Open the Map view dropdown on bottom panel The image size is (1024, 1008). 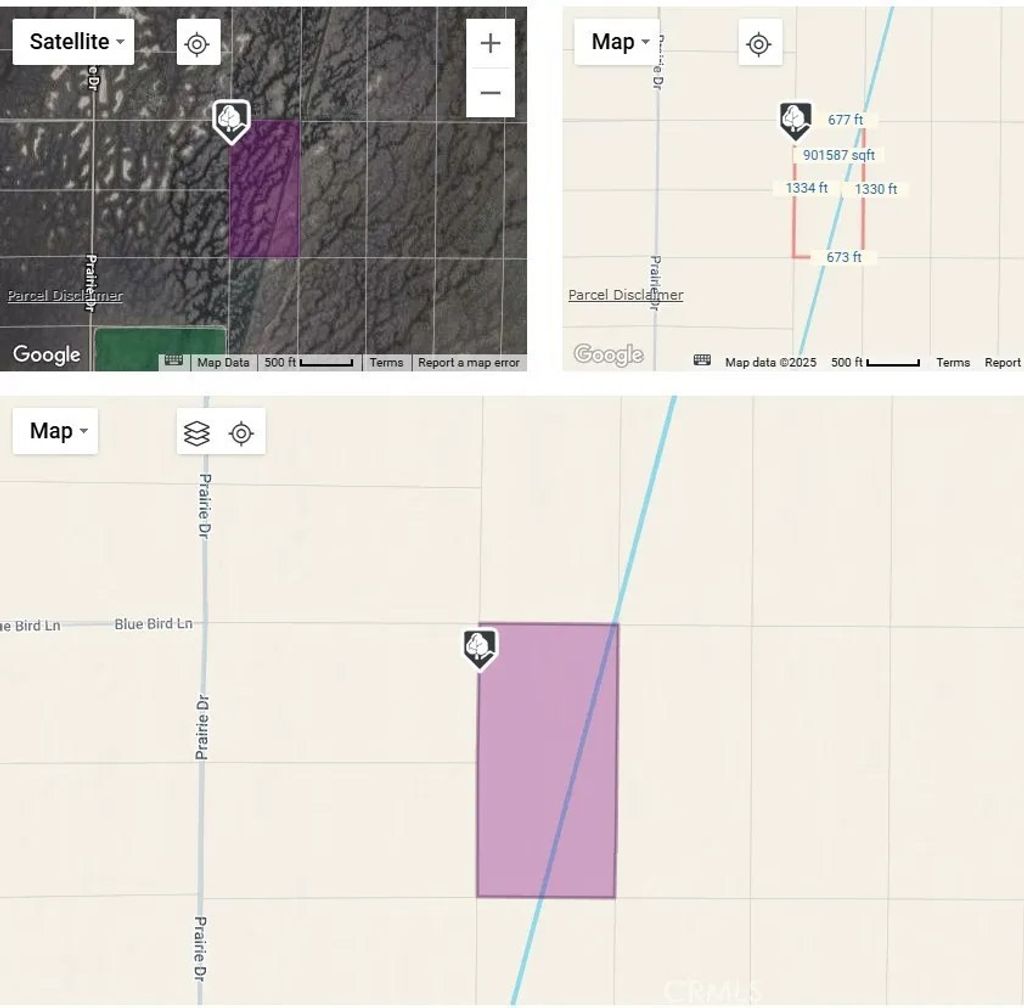55,431
